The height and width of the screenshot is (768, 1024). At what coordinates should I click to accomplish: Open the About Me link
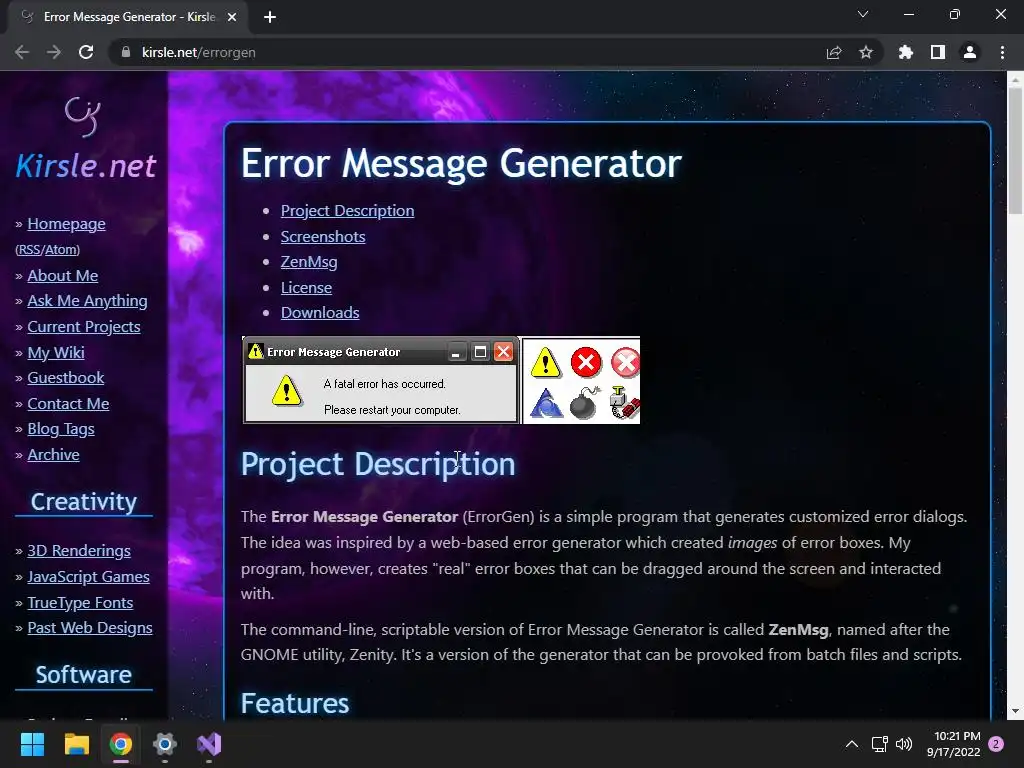click(x=63, y=276)
